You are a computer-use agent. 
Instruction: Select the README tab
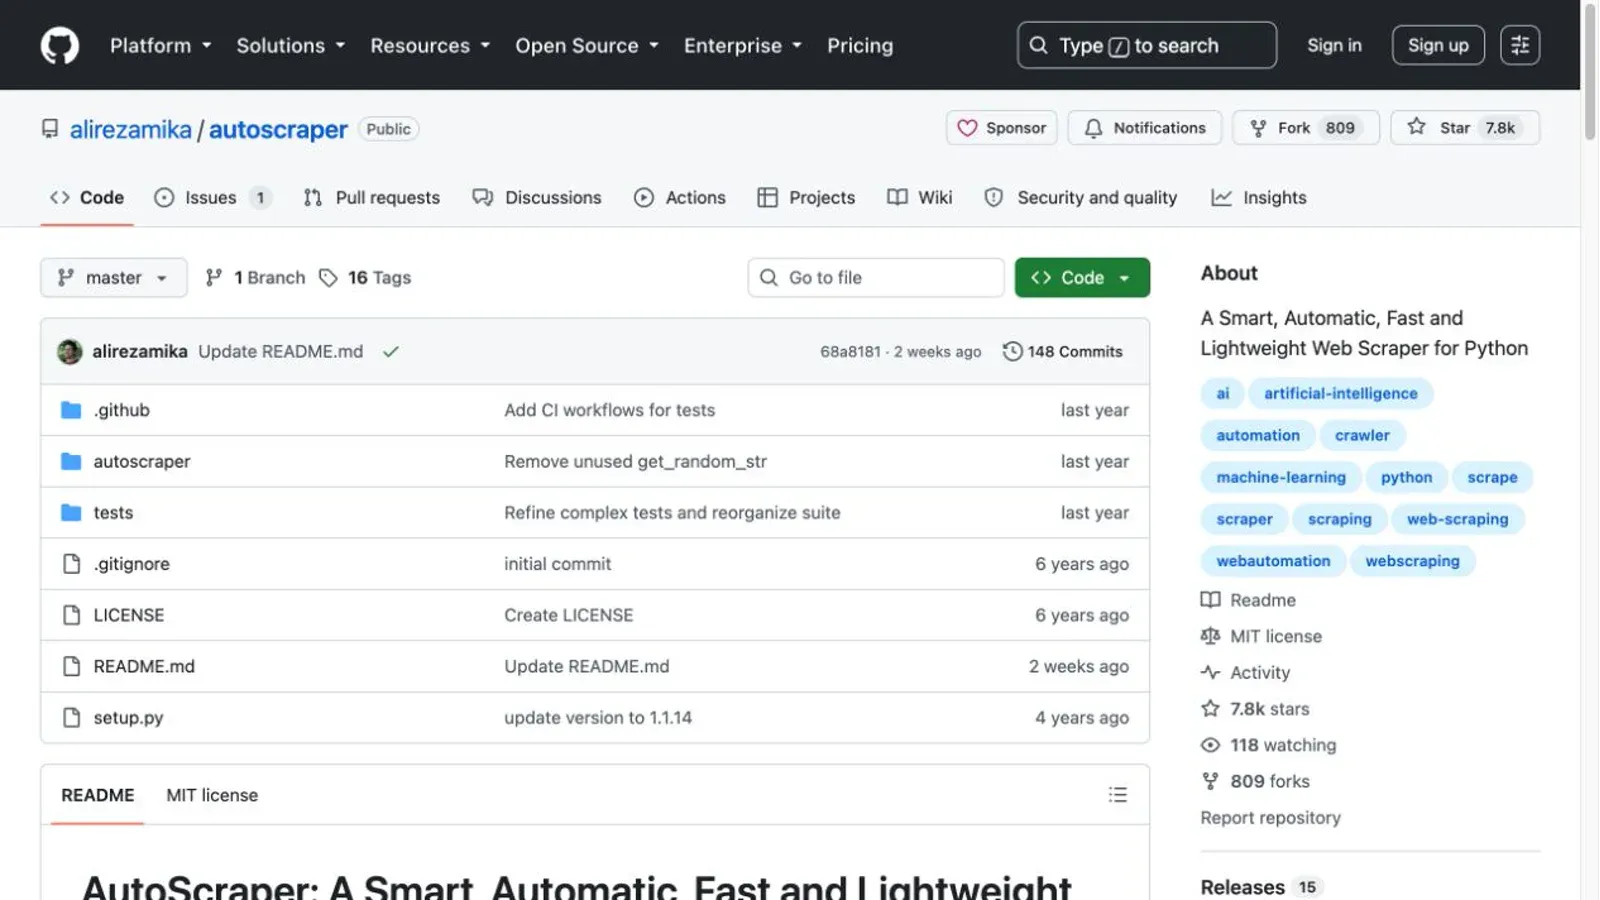[97, 796]
